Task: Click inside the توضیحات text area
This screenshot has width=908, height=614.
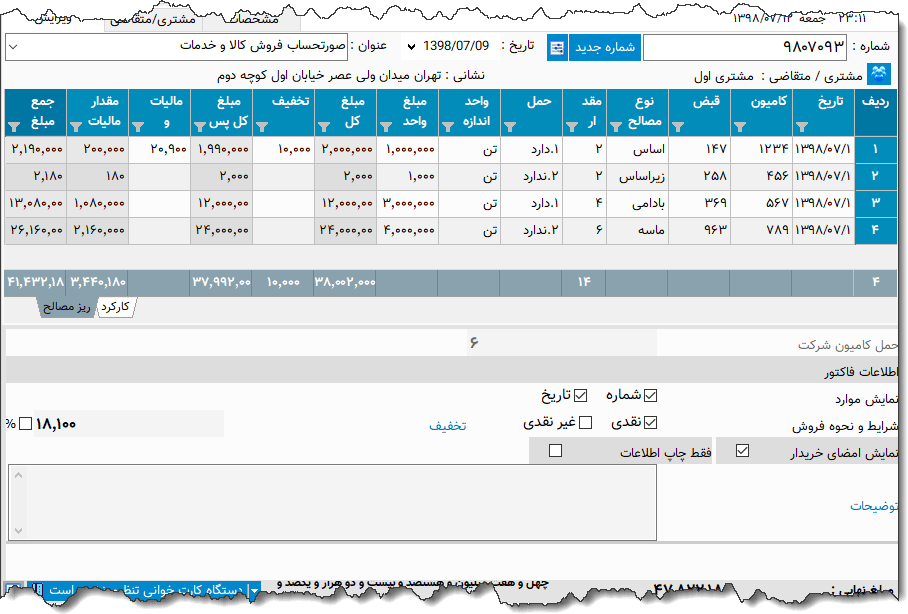Action: [330, 502]
